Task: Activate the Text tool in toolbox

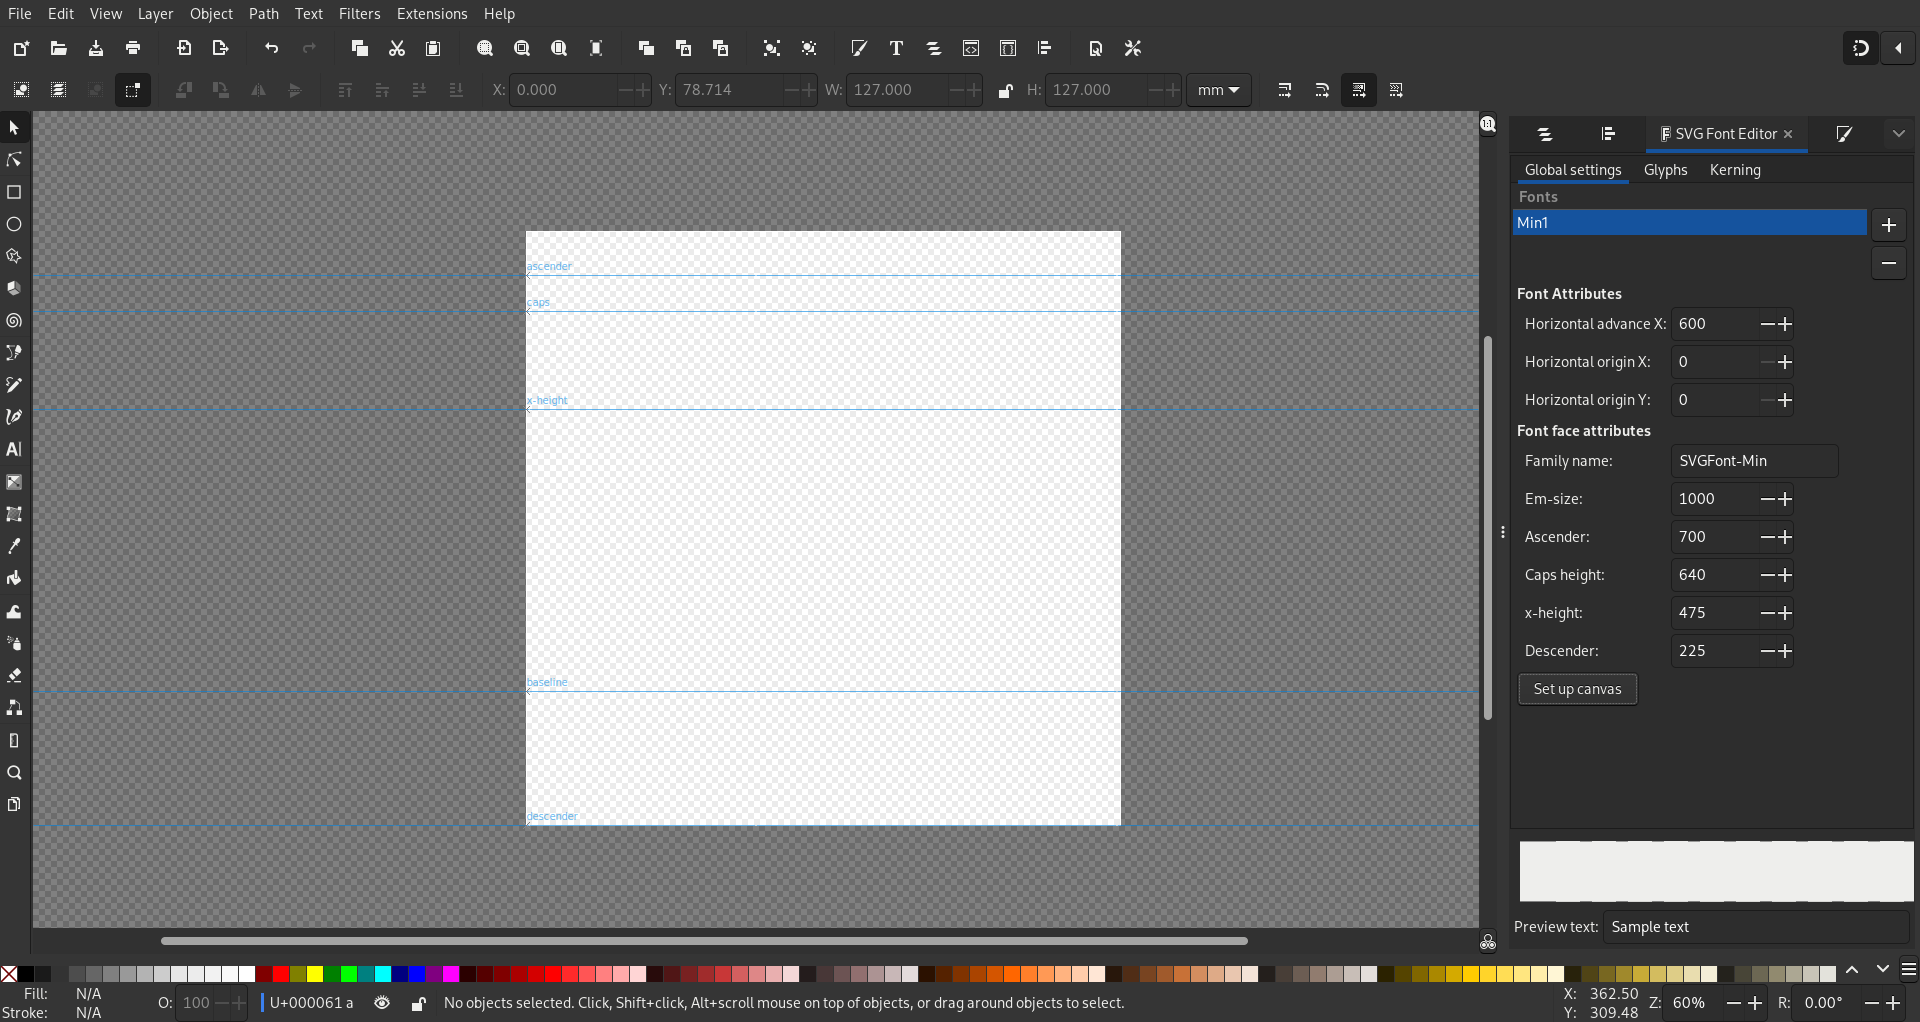Action: (x=14, y=450)
